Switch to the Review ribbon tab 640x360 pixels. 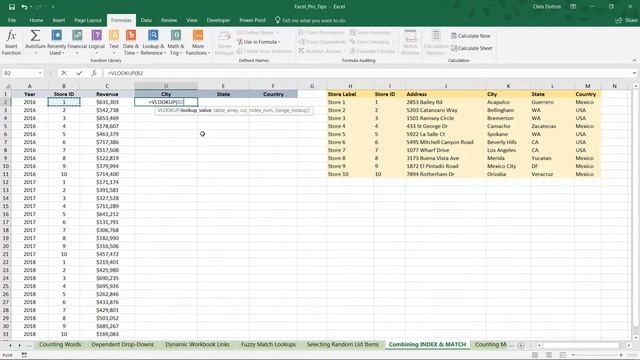pyautogui.click(x=169, y=20)
